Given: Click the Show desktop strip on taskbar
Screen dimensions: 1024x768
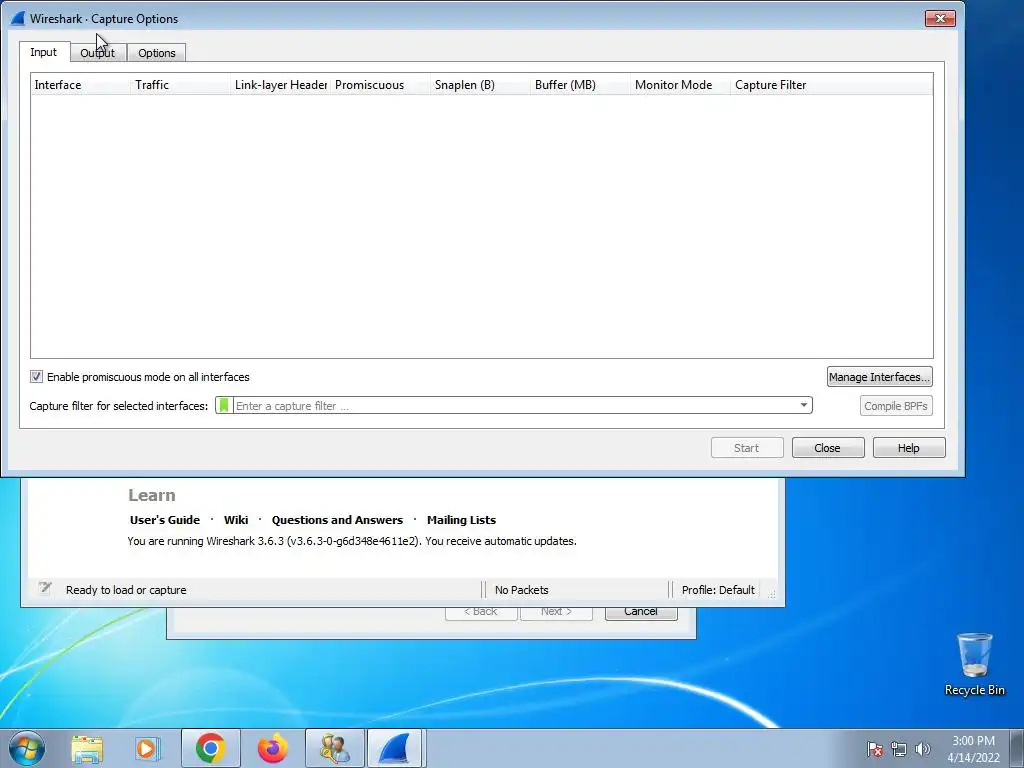Looking at the screenshot, I should 1017,748.
